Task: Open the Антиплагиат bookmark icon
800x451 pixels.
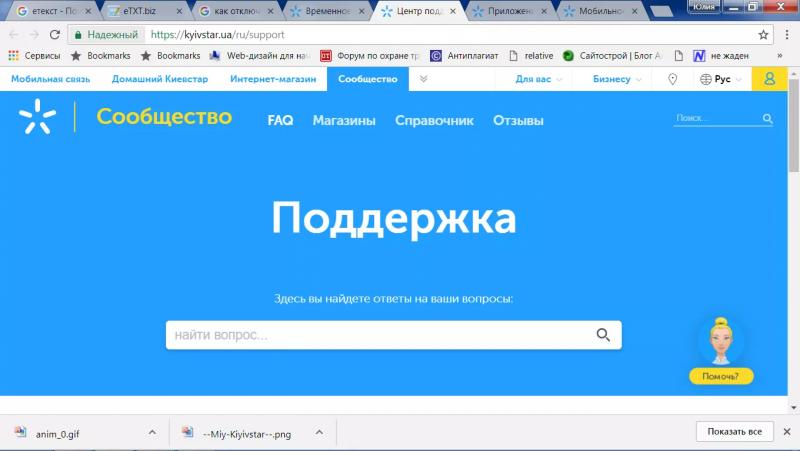Action: pos(436,56)
